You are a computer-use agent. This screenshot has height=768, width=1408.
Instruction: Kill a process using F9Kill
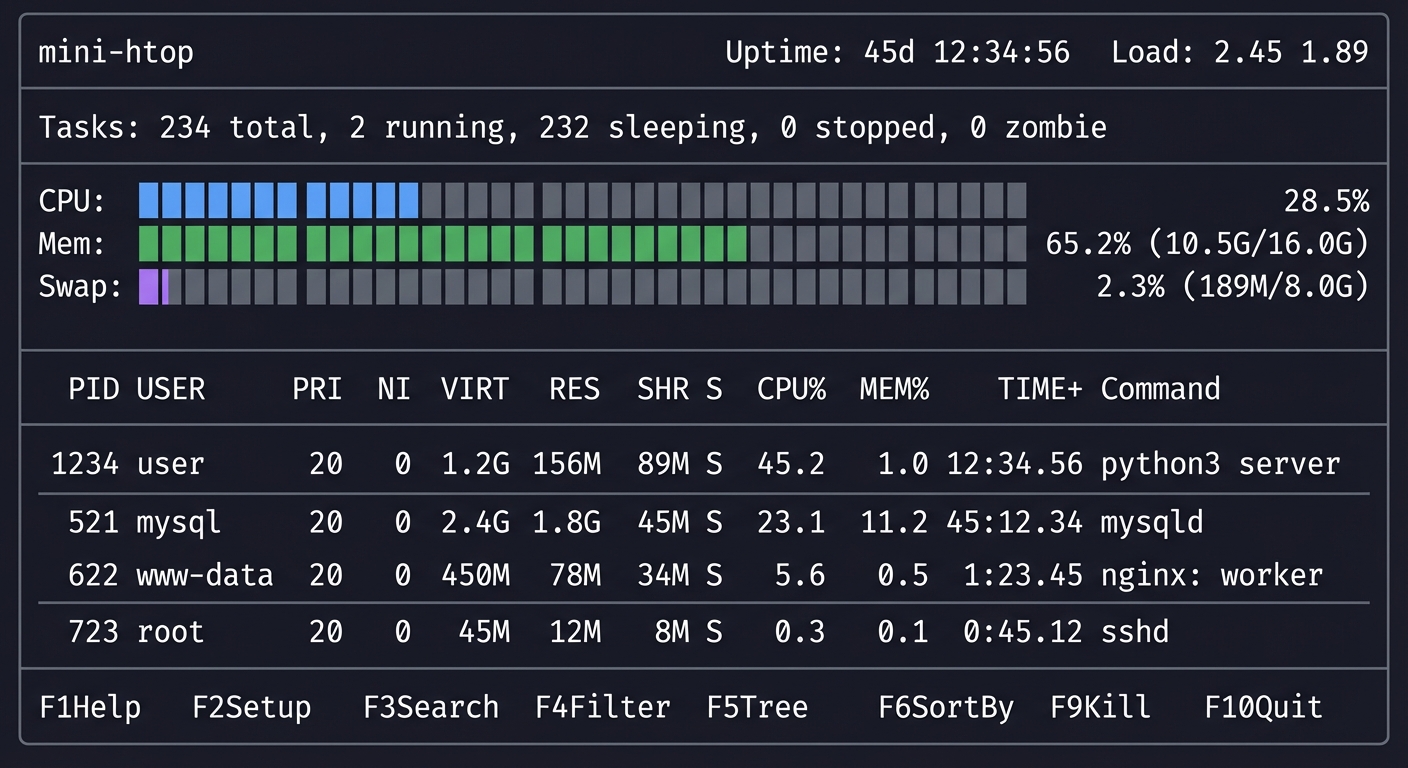tap(1098, 707)
